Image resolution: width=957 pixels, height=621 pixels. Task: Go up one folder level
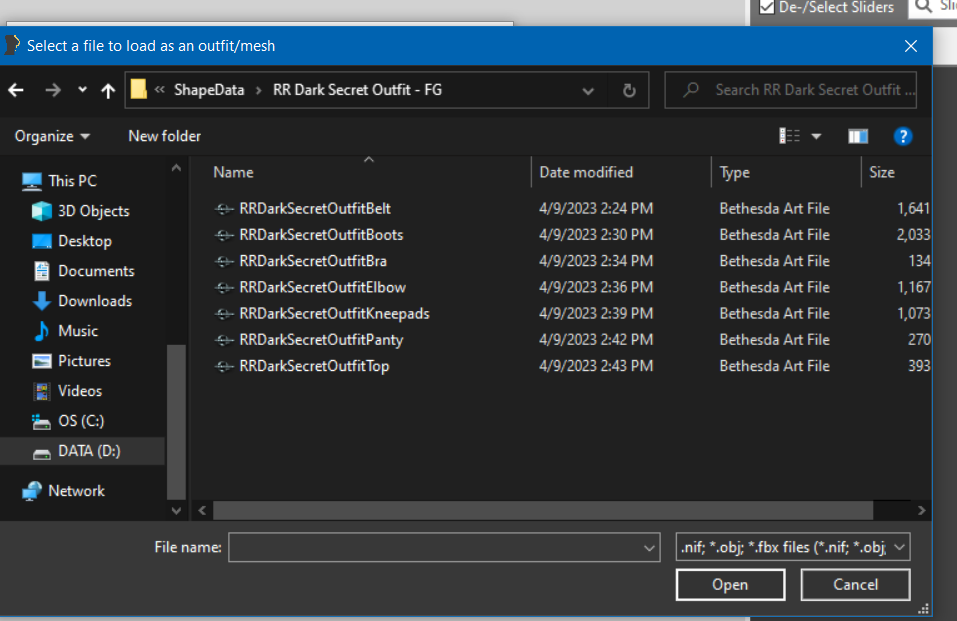coord(108,90)
